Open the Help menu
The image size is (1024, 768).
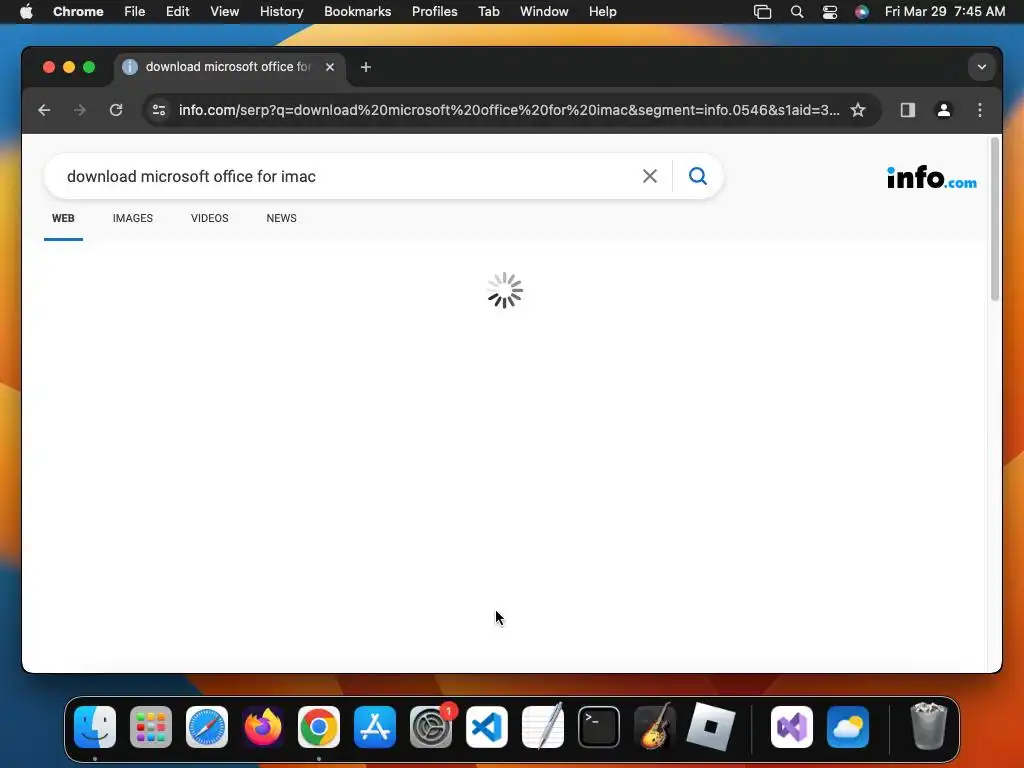point(602,12)
